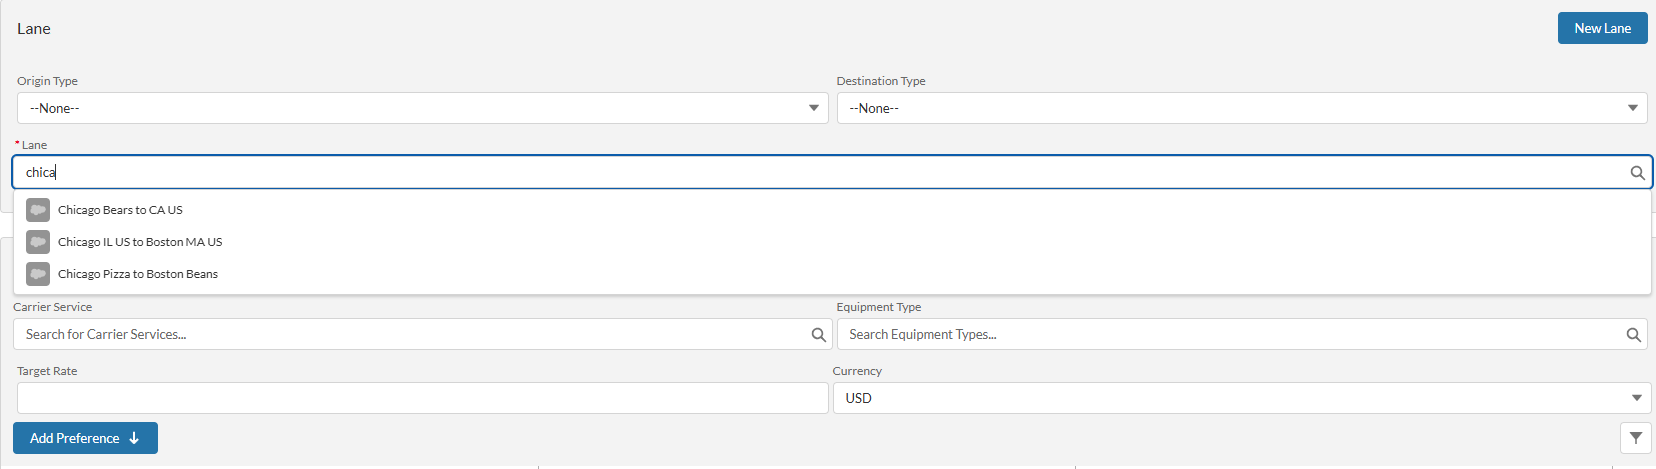Select Chicago IL US to Boston MA US
This screenshot has height=469, width=1656.
pyautogui.click(x=832, y=242)
